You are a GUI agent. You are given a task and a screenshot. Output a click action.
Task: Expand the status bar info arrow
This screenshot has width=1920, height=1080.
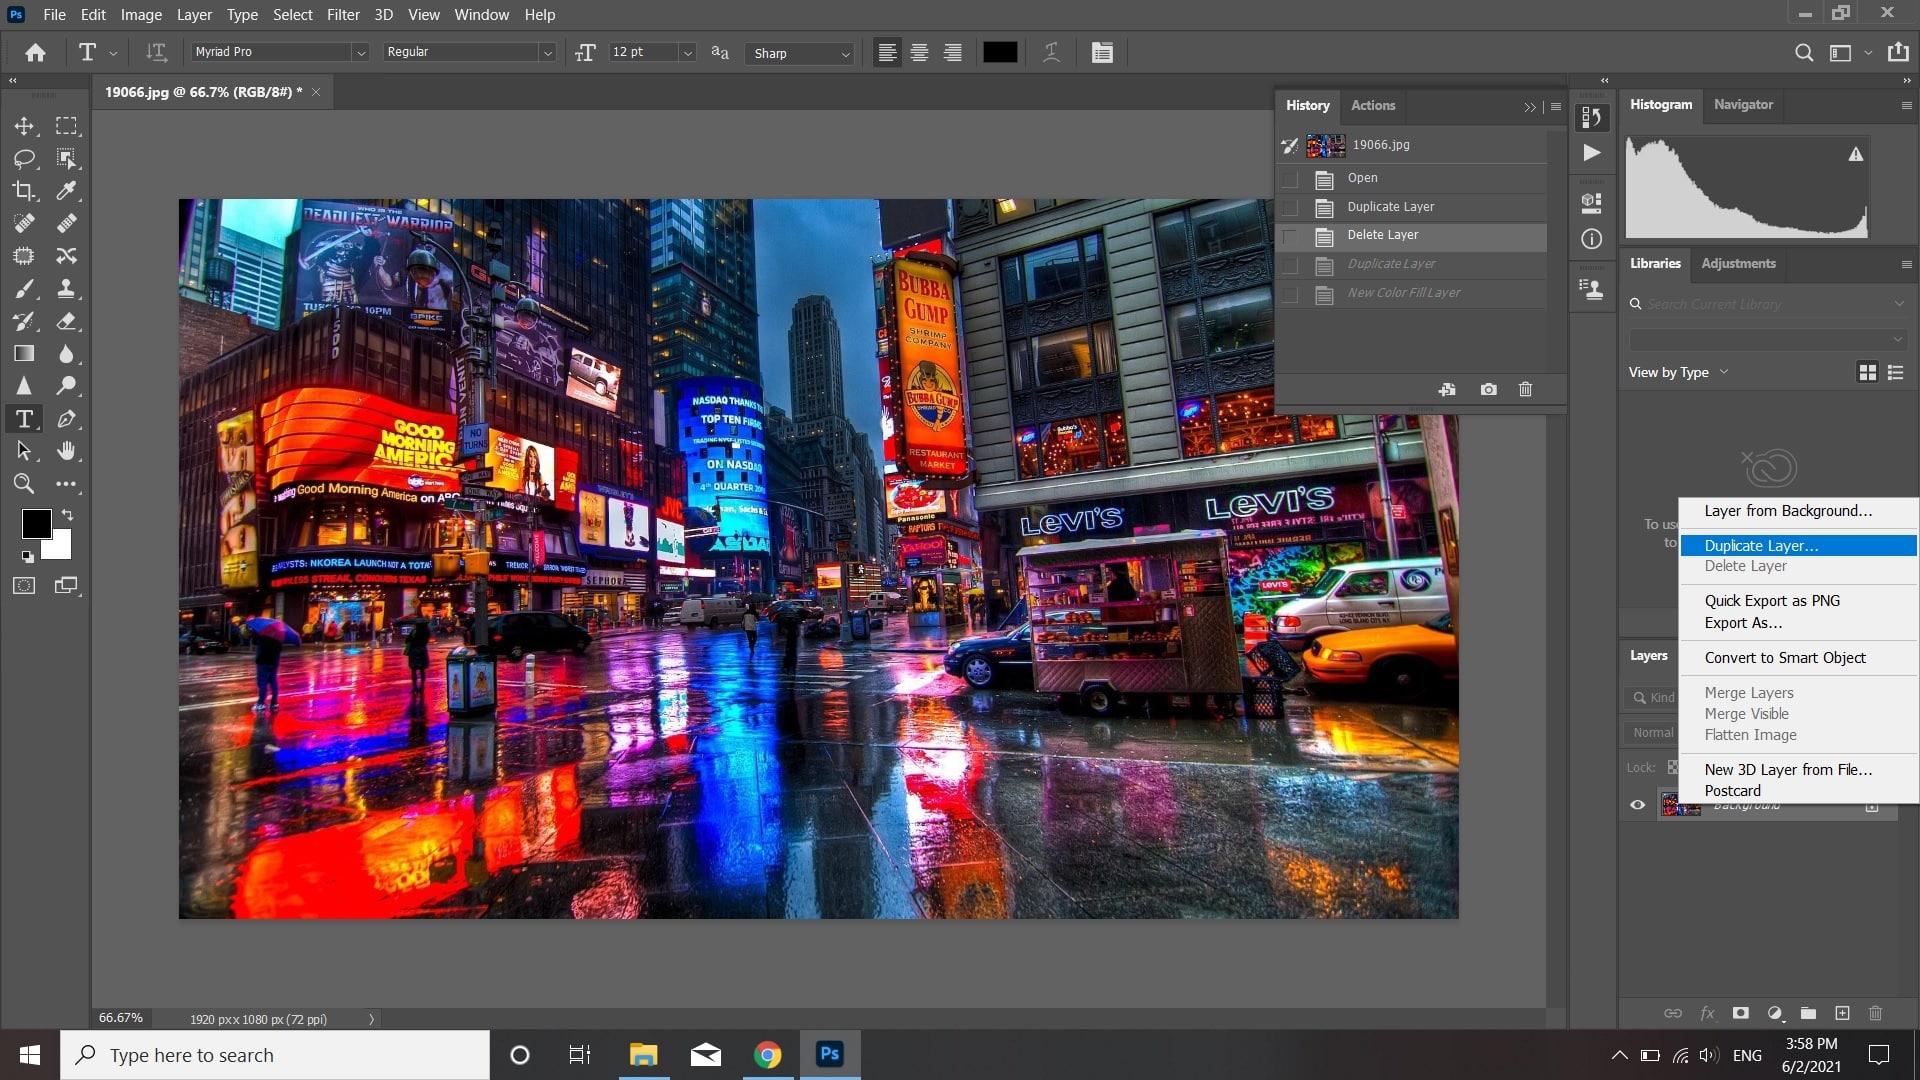[x=371, y=1019]
